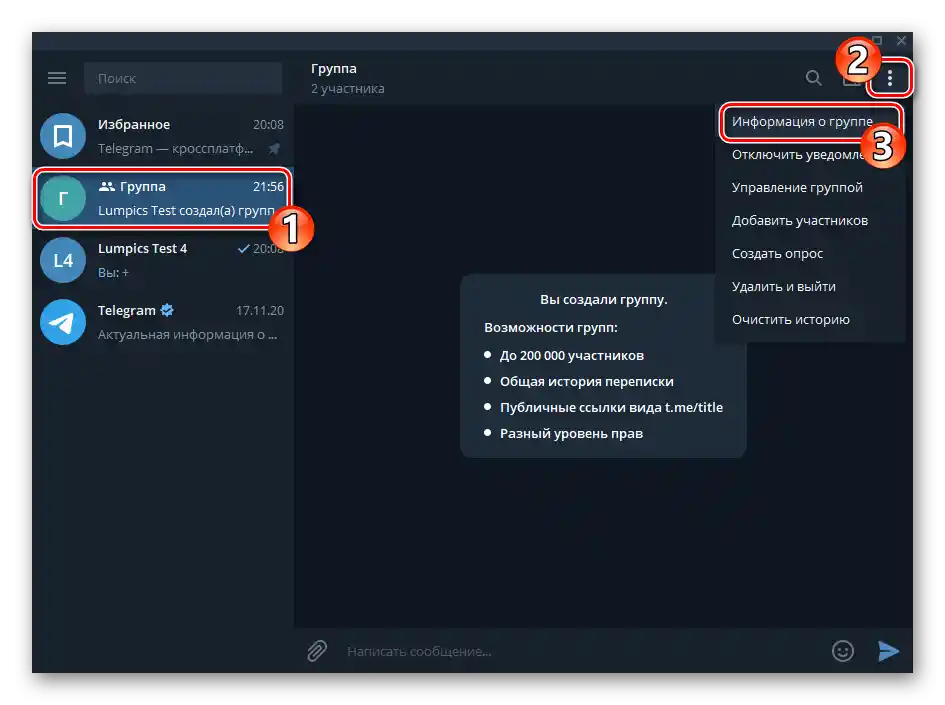
Task: Click the 2 участника subtitle
Action: tap(348, 89)
